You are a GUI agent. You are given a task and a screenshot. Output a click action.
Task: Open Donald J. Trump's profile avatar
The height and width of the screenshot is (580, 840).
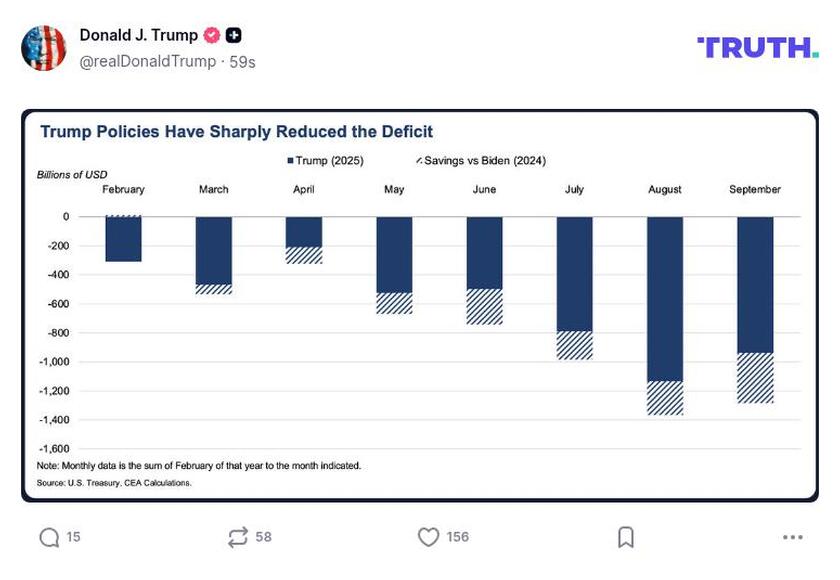pos(44,47)
